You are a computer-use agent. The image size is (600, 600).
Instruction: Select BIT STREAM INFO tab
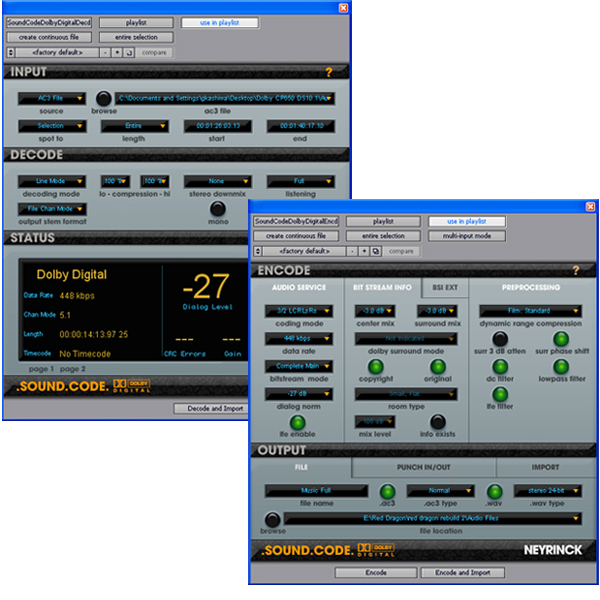(382, 287)
